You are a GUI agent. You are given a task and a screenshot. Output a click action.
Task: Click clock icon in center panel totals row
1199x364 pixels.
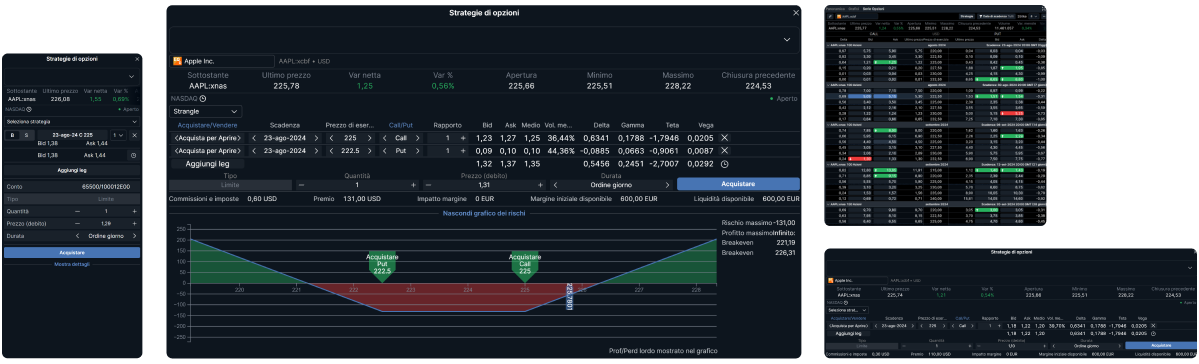[724, 164]
